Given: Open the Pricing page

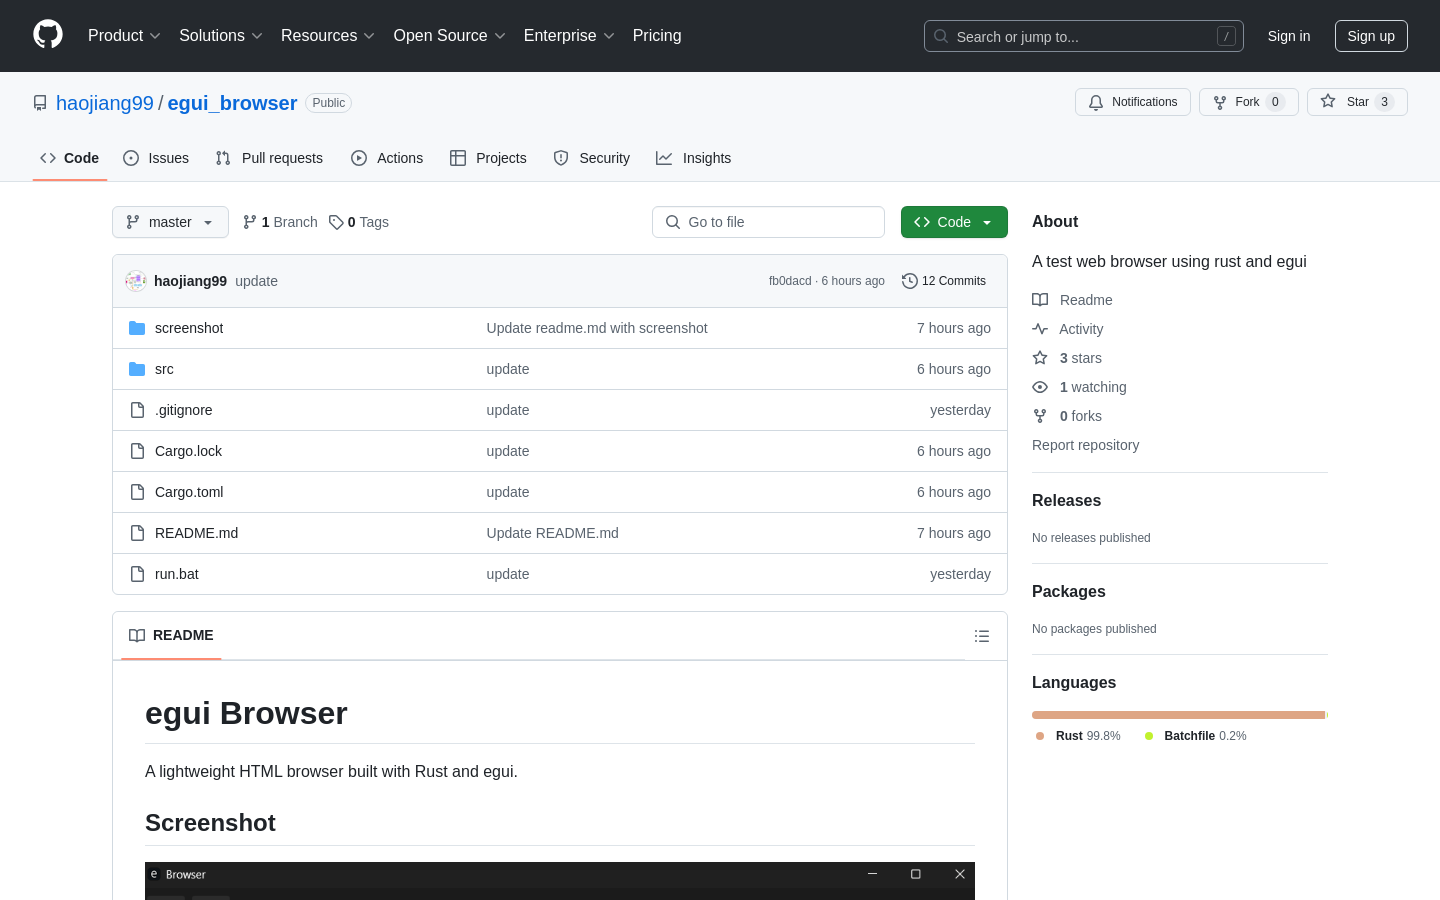Looking at the screenshot, I should pos(657,36).
